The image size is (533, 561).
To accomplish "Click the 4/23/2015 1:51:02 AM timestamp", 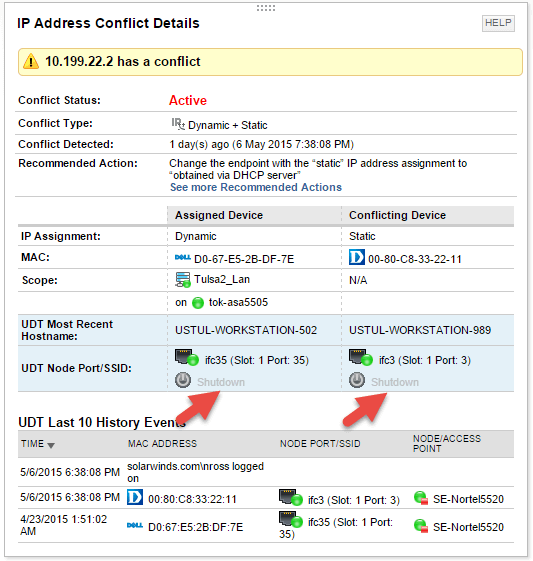I will pyautogui.click(x=63, y=525).
